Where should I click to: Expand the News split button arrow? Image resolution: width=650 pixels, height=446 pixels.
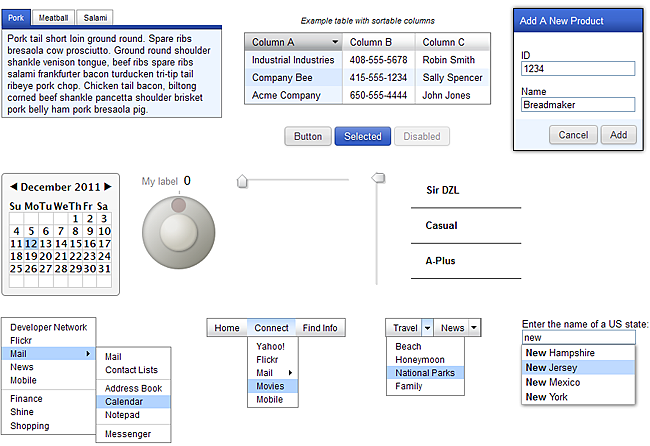coord(474,328)
